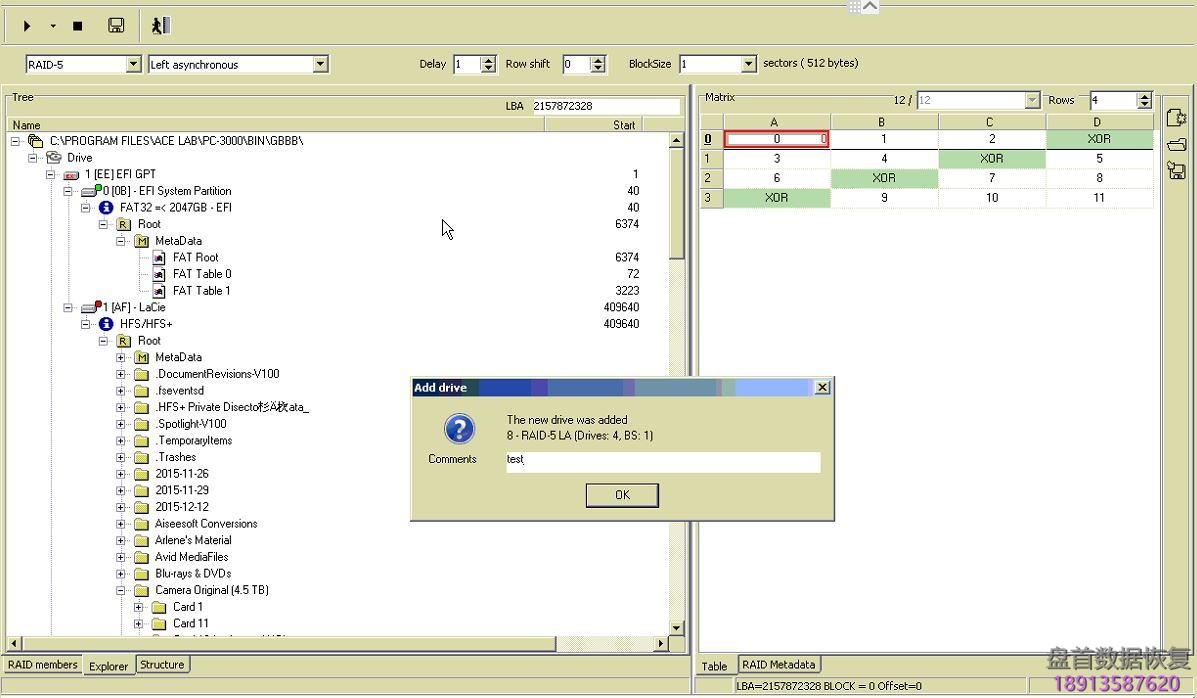1197x698 pixels.
Task: Click the Comments text field
Action: pyautogui.click(x=662, y=461)
